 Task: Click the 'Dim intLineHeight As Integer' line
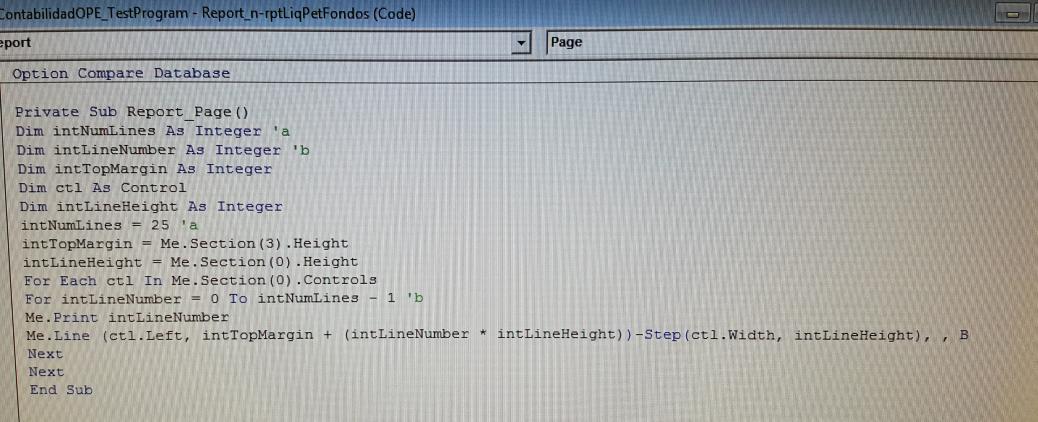(x=151, y=207)
